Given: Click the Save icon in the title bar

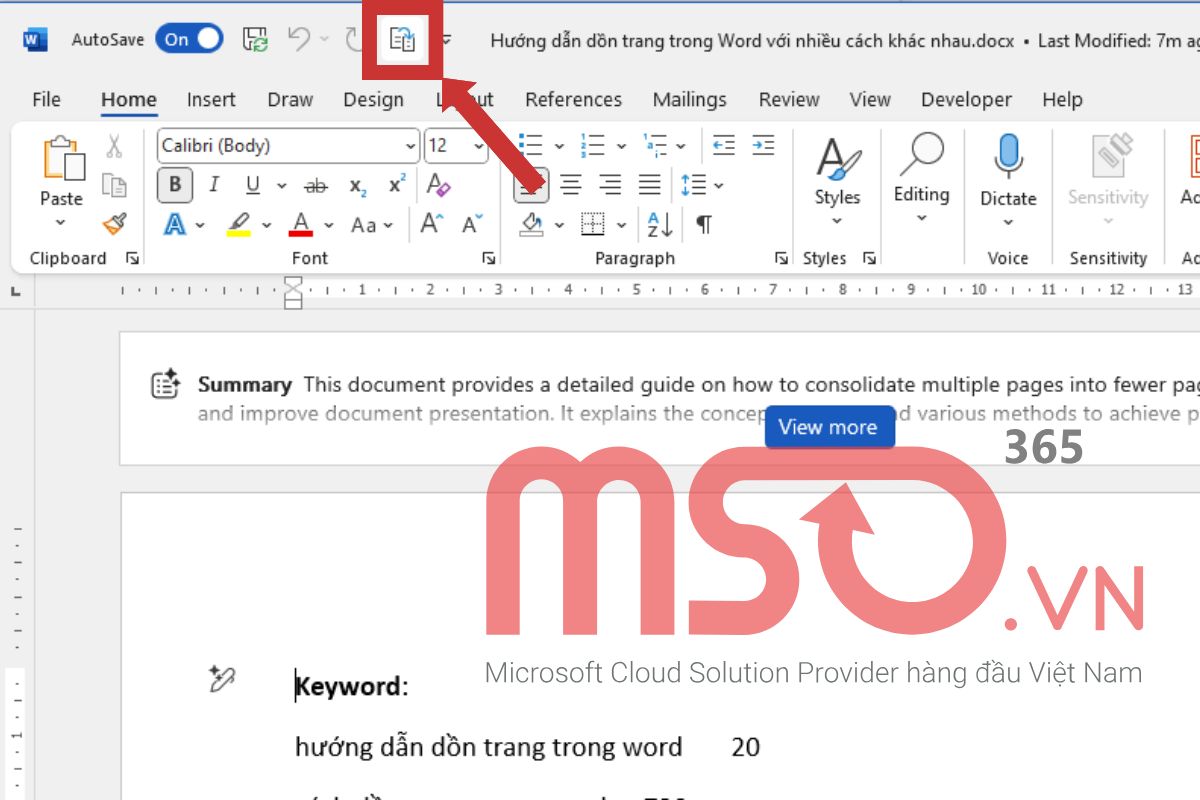Looking at the screenshot, I should click(256, 40).
